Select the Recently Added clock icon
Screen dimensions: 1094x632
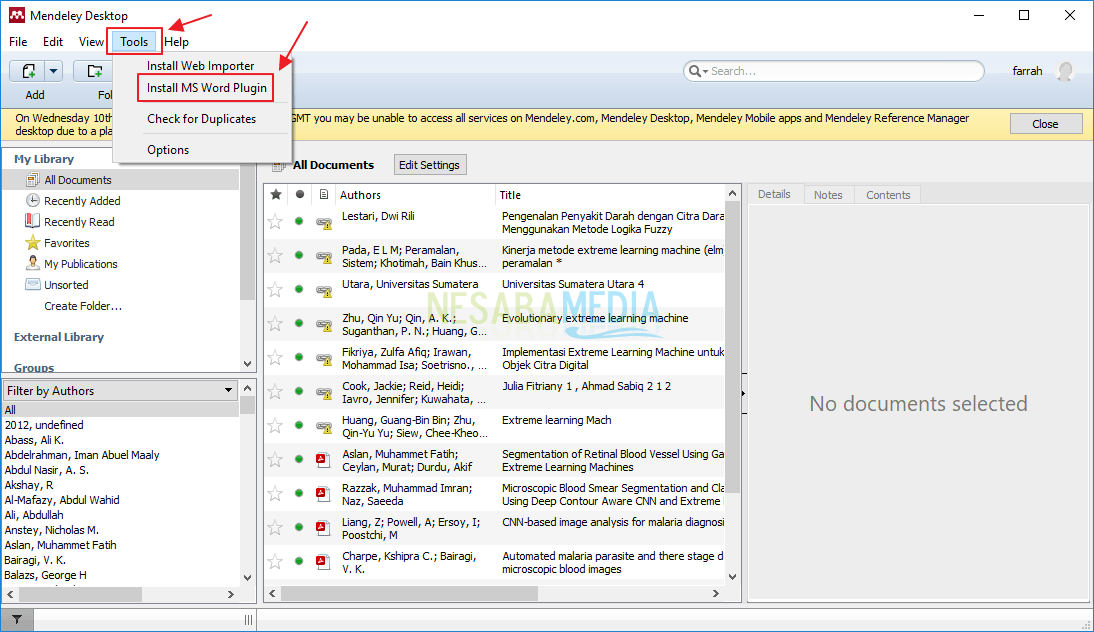(x=33, y=200)
